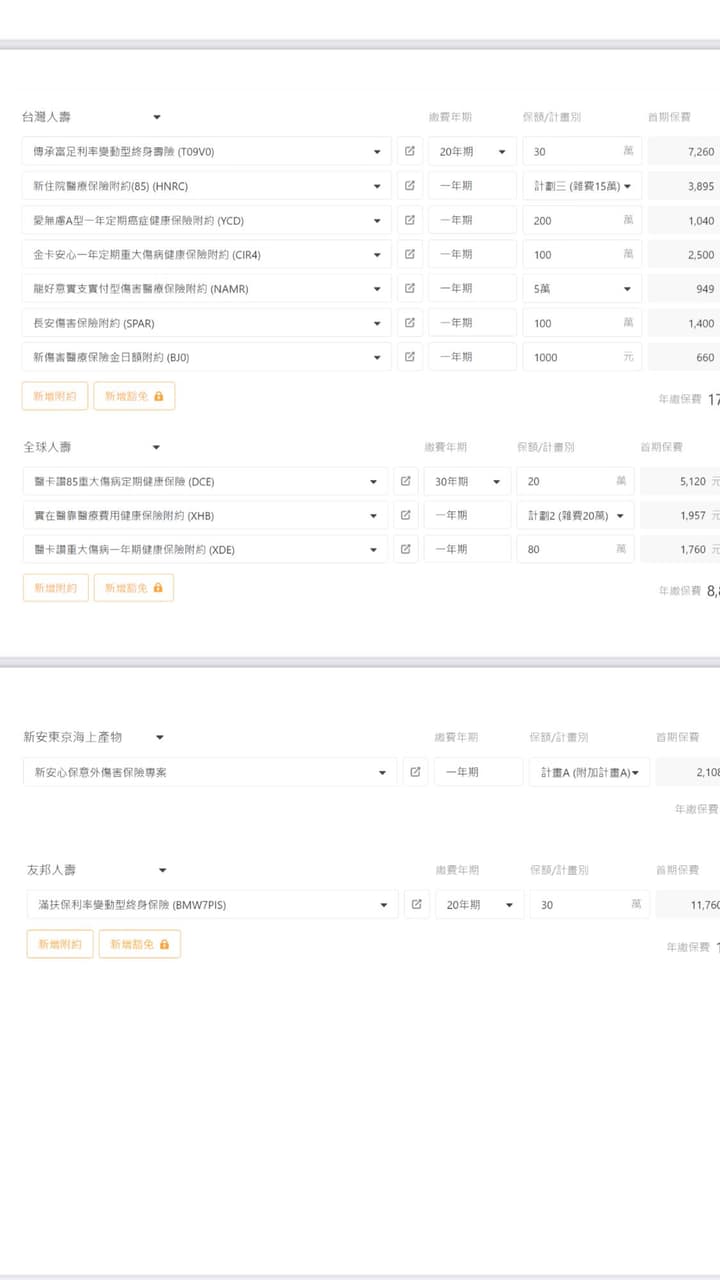Expand the 全球人壽 company dropdown
Screen dimensions: 720x1280
pyautogui.click(x=156, y=447)
